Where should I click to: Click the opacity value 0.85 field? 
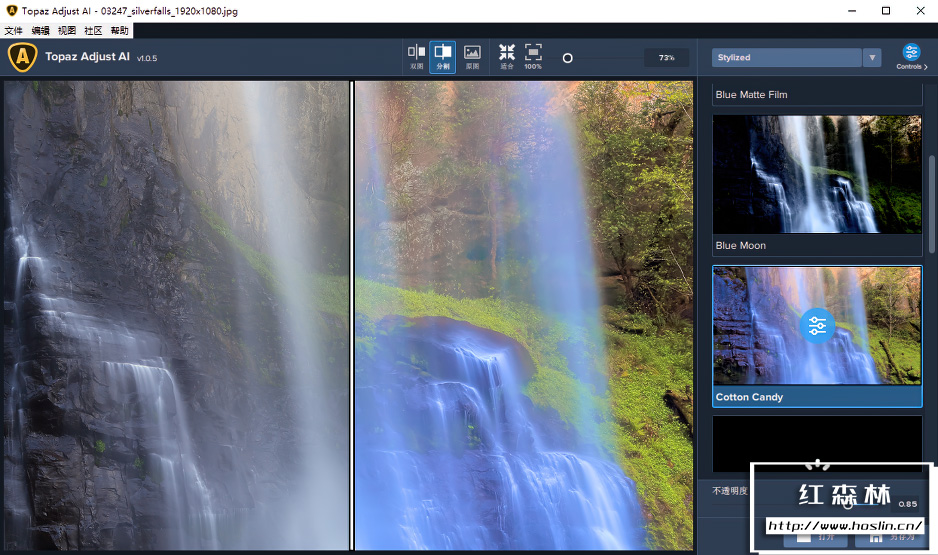(907, 504)
